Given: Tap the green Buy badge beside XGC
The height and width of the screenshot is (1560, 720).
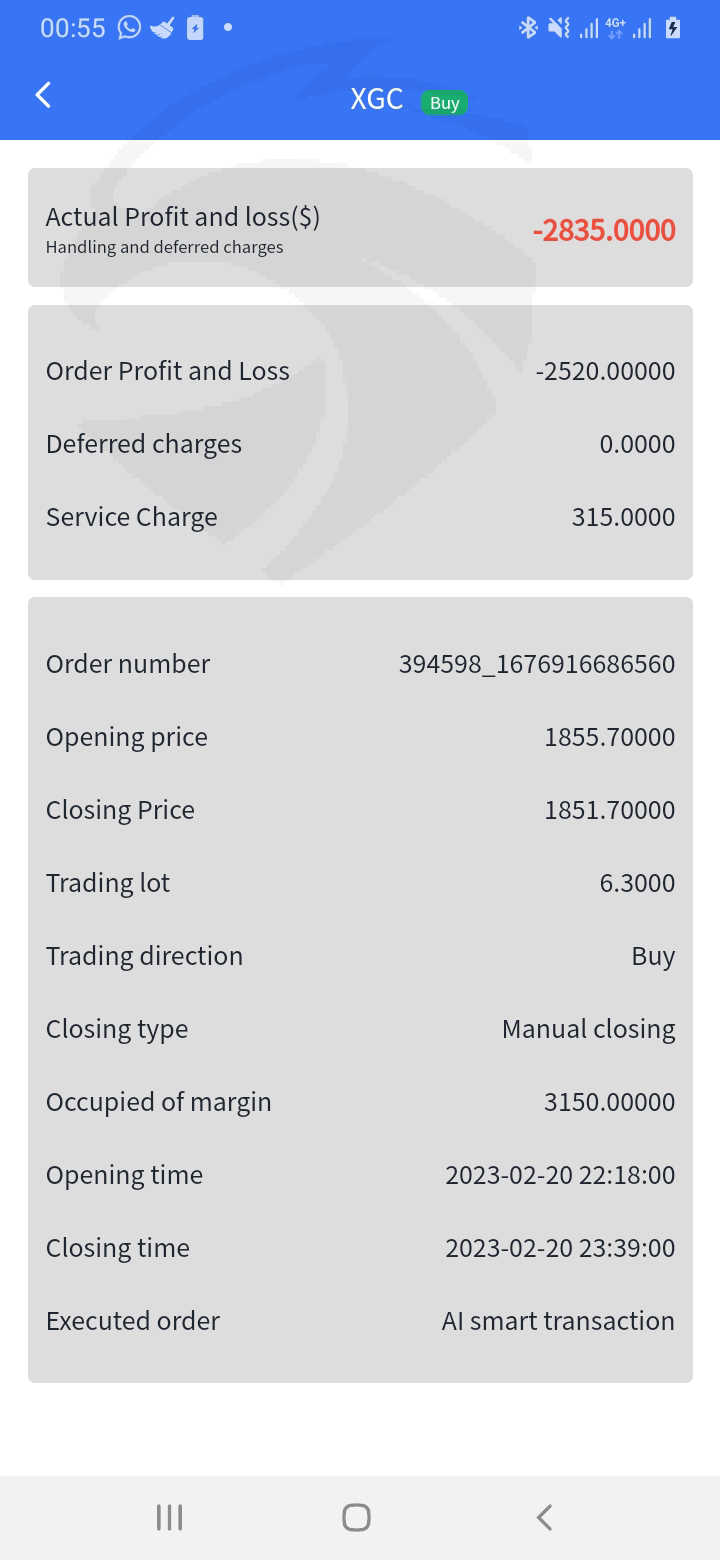Looking at the screenshot, I should coord(444,103).
